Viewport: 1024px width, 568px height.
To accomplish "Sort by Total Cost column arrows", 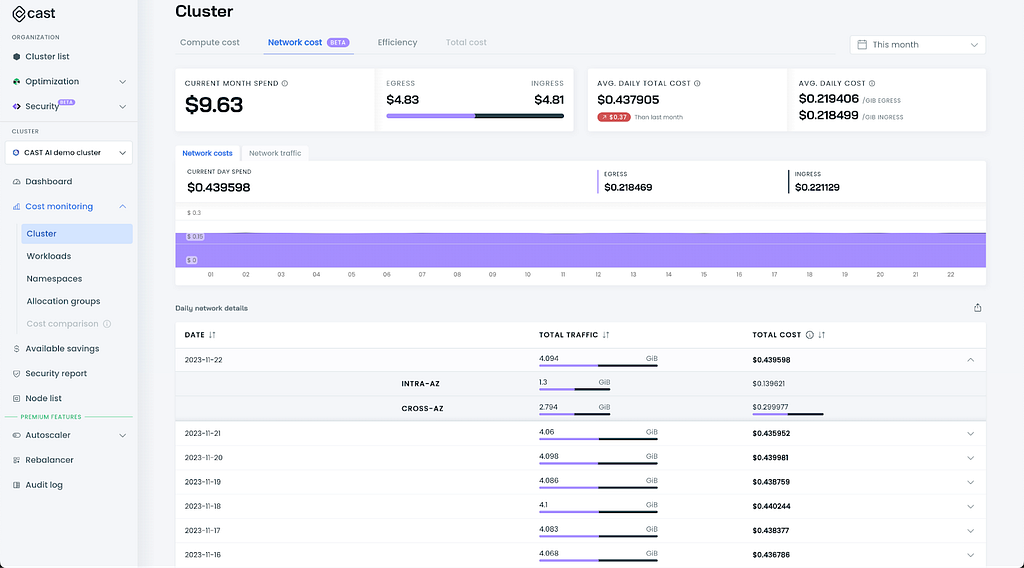I will [822, 335].
